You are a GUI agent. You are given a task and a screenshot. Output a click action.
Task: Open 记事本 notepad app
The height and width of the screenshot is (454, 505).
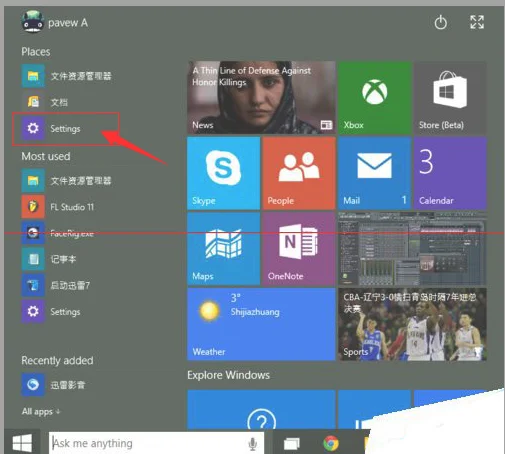point(49,259)
